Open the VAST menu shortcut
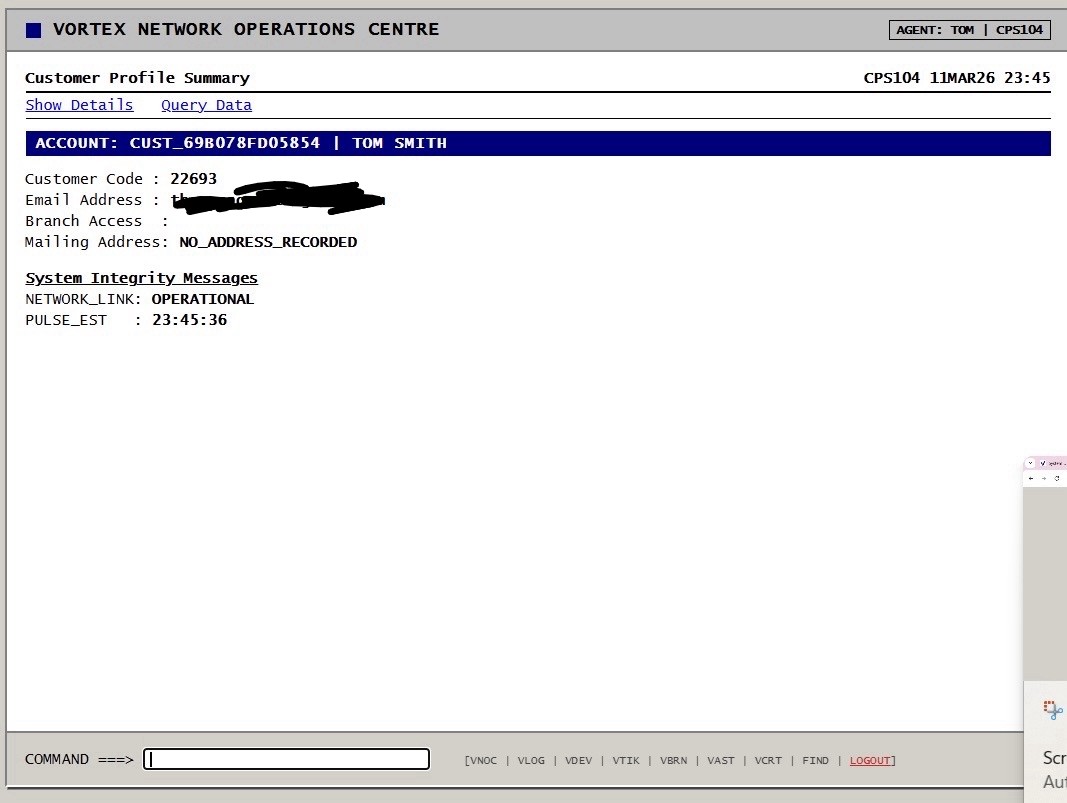 721,760
